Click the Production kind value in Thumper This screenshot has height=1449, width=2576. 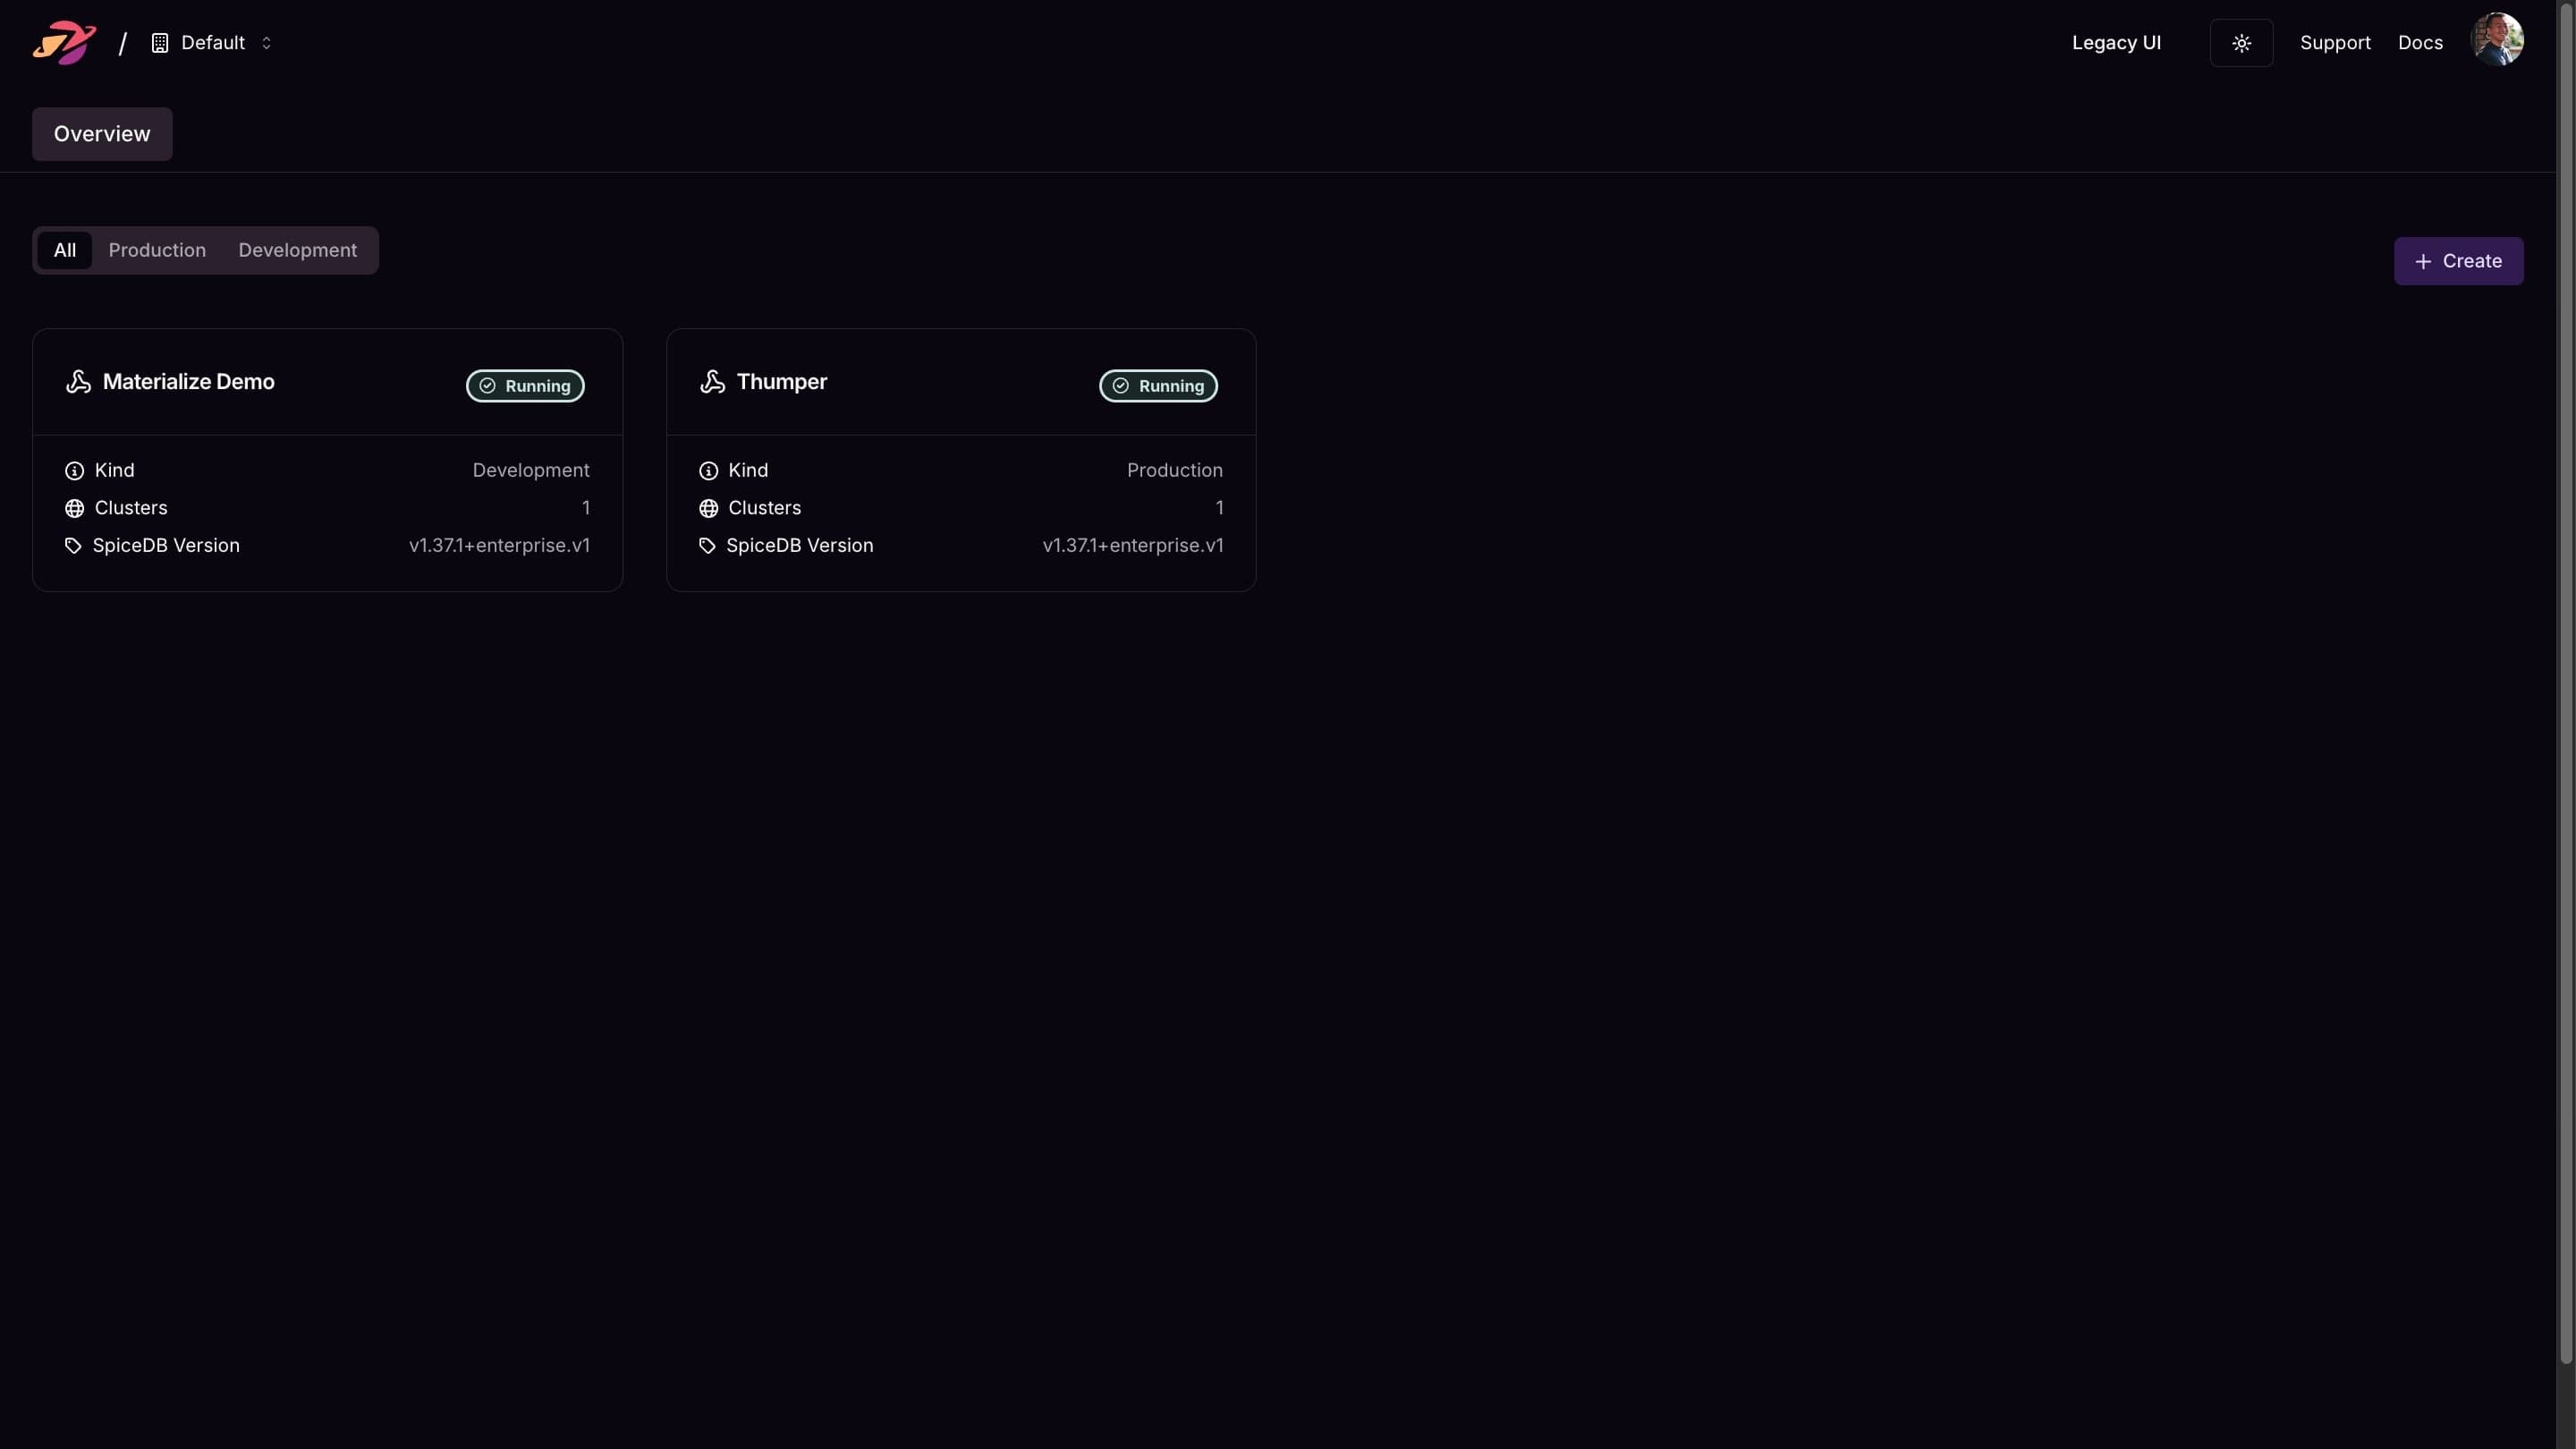[1174, 470]
